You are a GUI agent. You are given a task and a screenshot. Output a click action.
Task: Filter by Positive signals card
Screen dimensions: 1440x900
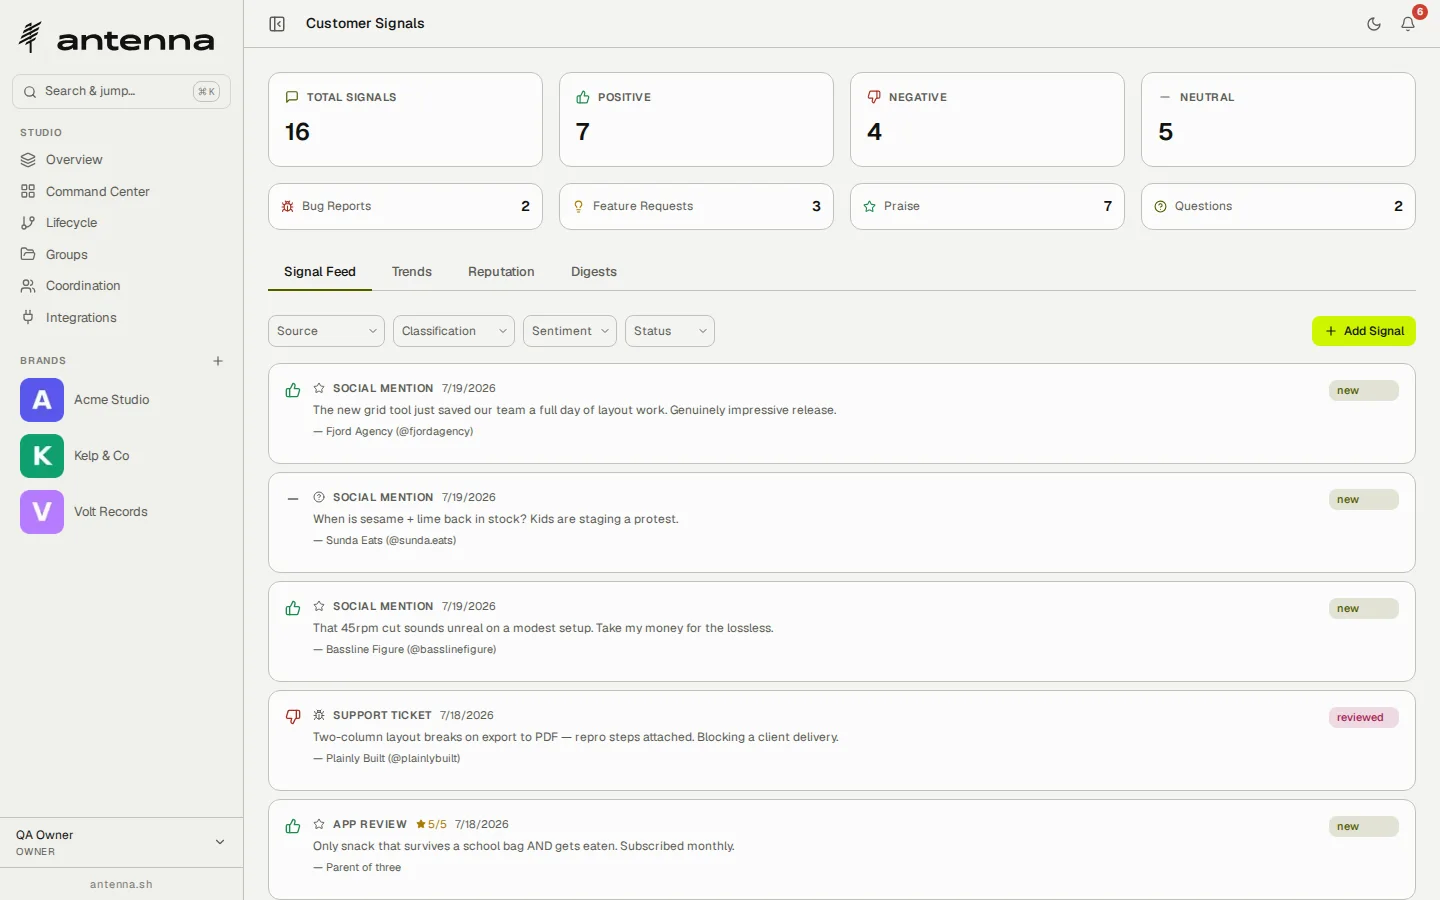tap(696, 119)
